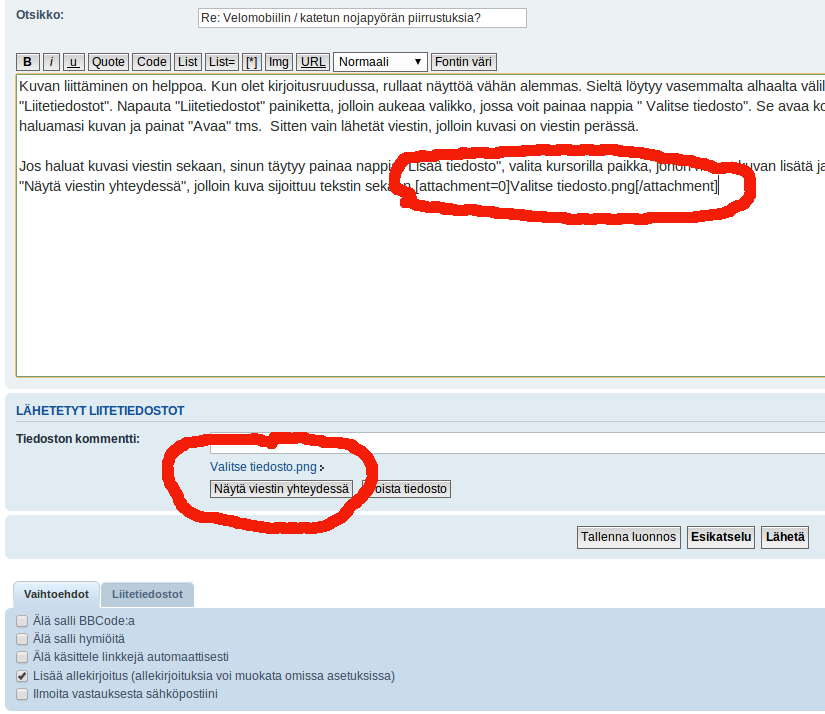Toggle the Älä salli BBCode:a checkbox
This screenshot has width=825, height=714.
(x=22, y=621)
